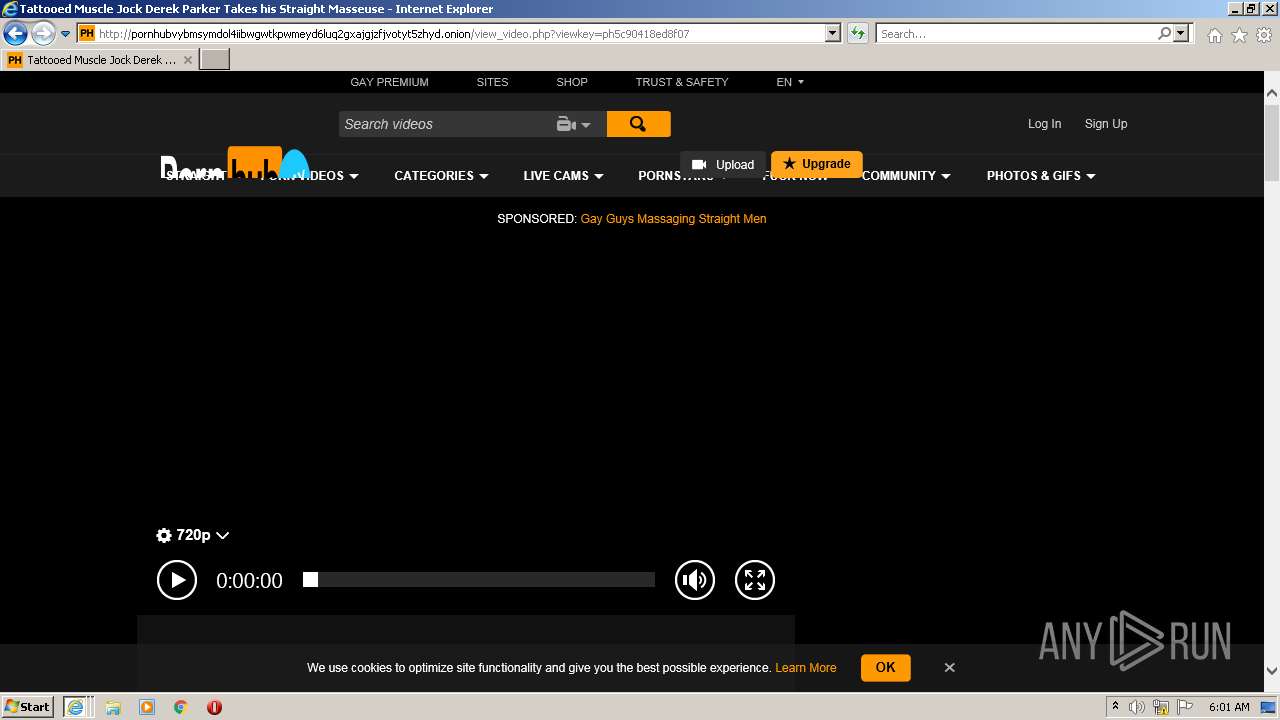Click the green refresh page icon
This screenshot has height=720, width=1280.
pyautogui.click(x=858, y=33)
